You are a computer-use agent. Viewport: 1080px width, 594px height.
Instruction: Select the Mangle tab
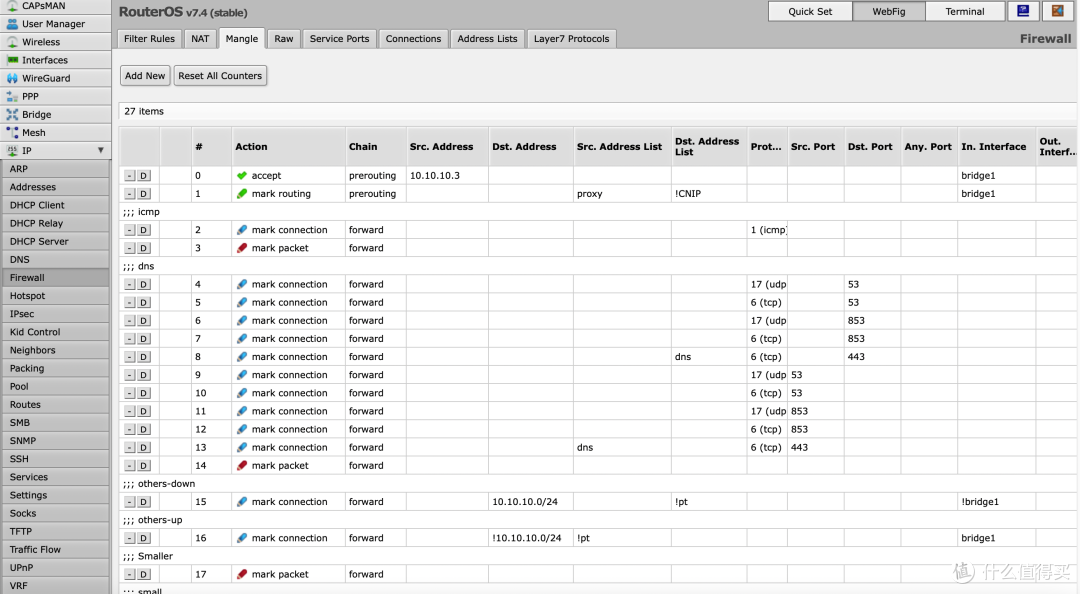(x=242, y=39)
